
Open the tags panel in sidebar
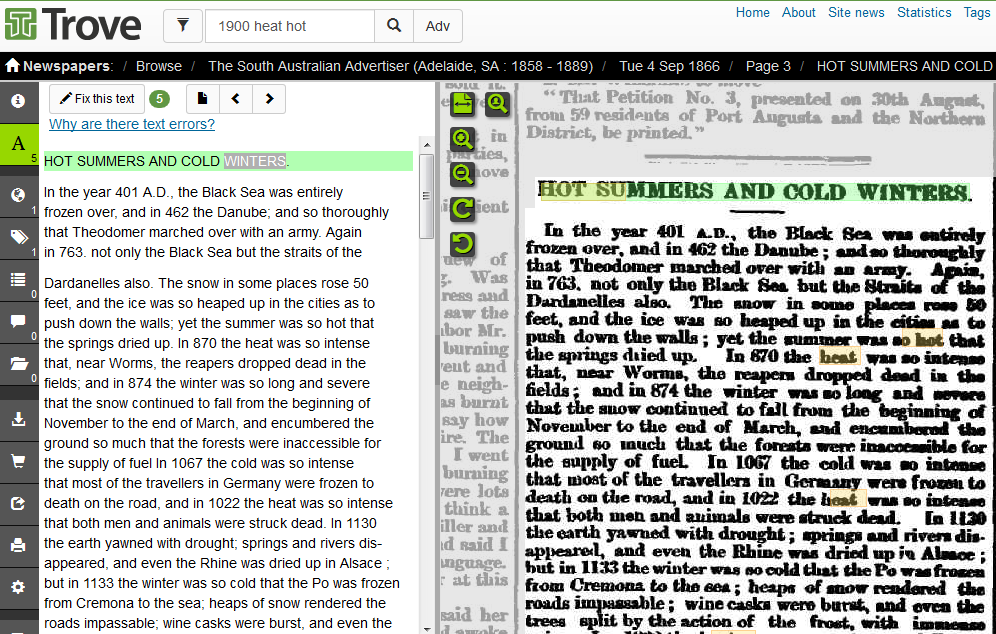pos(18,236)
